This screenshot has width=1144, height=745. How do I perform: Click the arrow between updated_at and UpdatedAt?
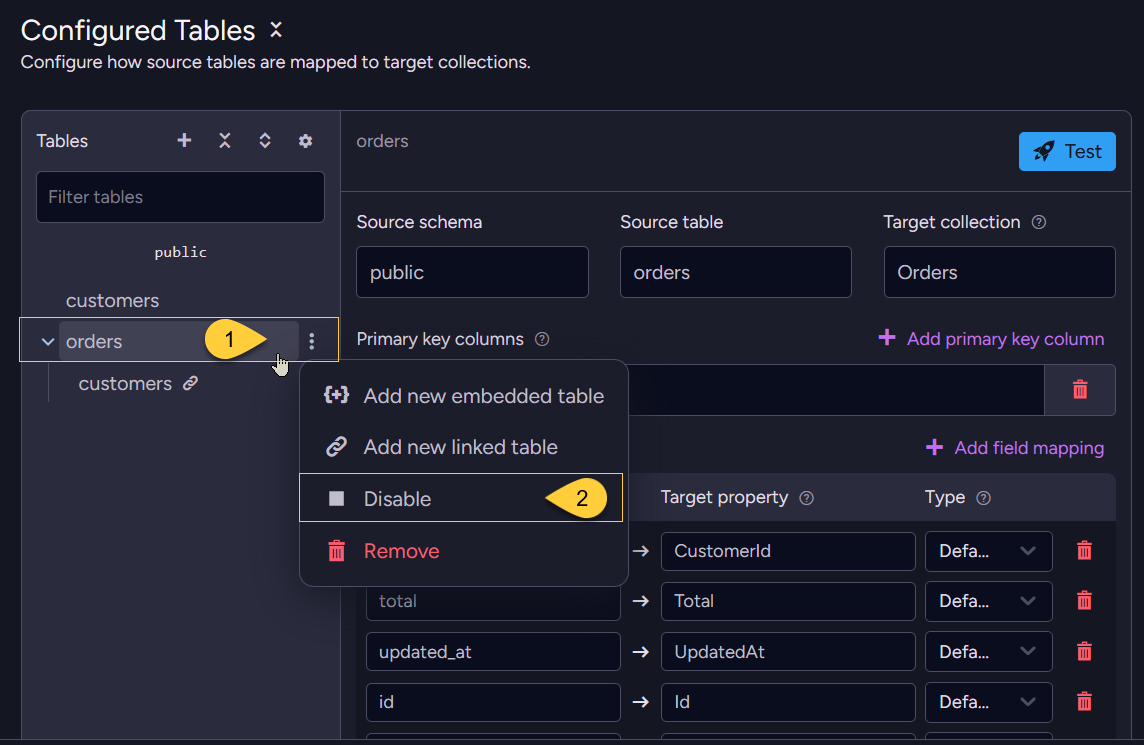click(641, 652)
